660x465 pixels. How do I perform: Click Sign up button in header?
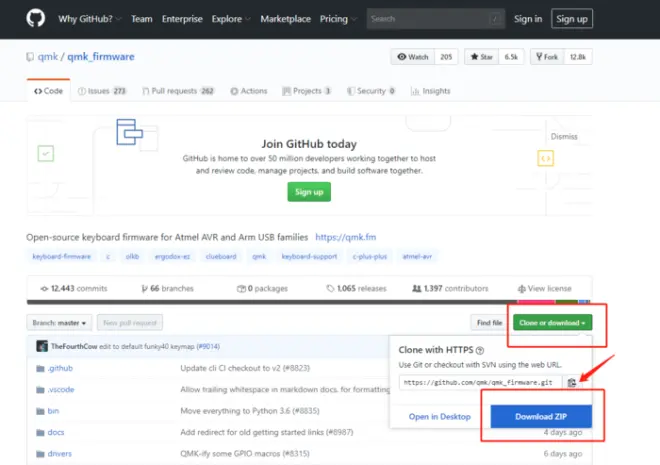coord(572,19)
